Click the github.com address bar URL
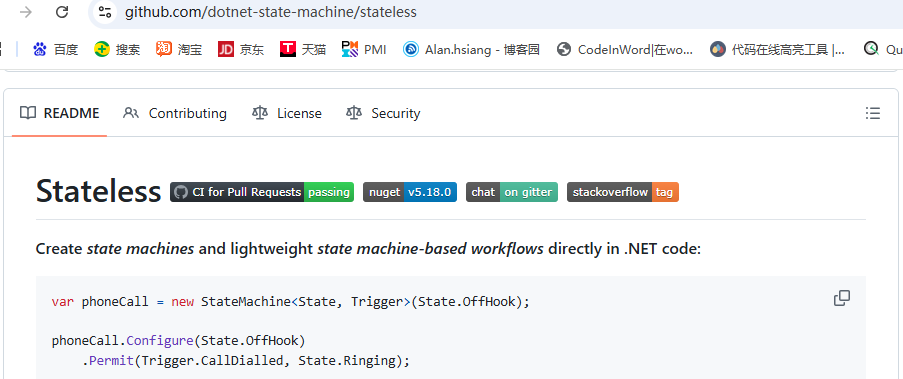903x379 pixels. (271, 12)
